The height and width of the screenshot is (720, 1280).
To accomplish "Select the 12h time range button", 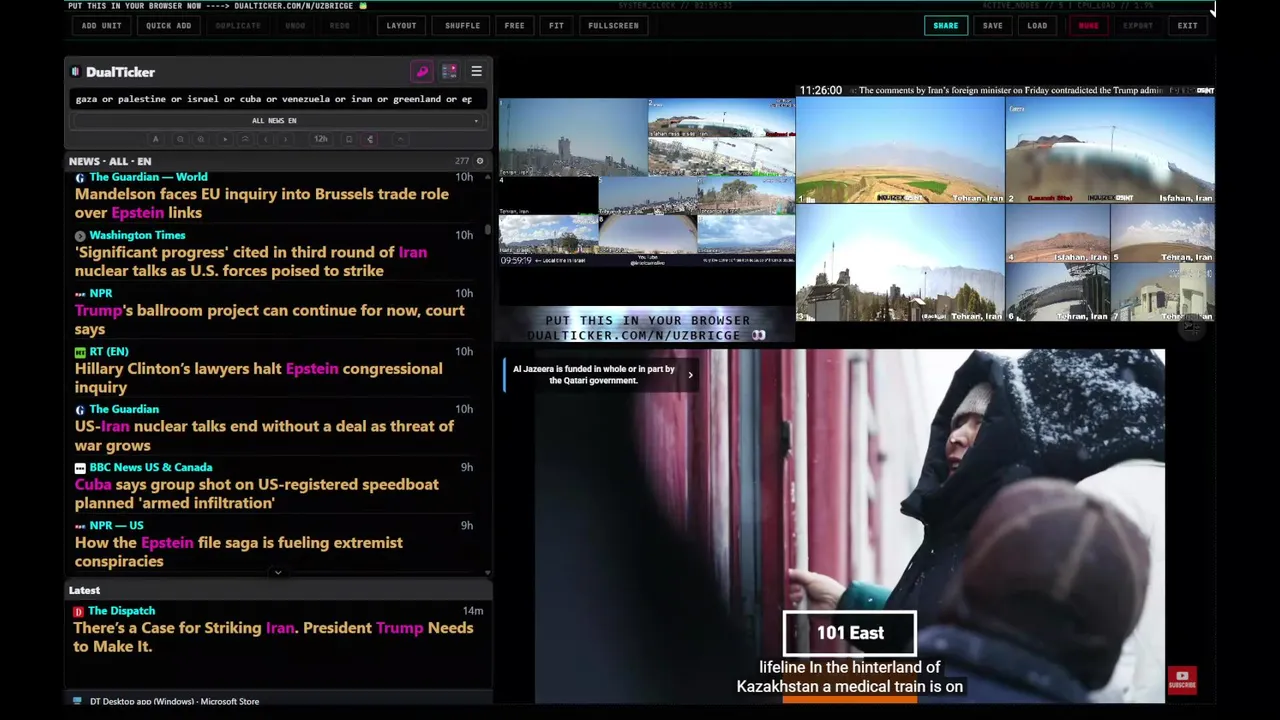I will [x=321, y=139].
